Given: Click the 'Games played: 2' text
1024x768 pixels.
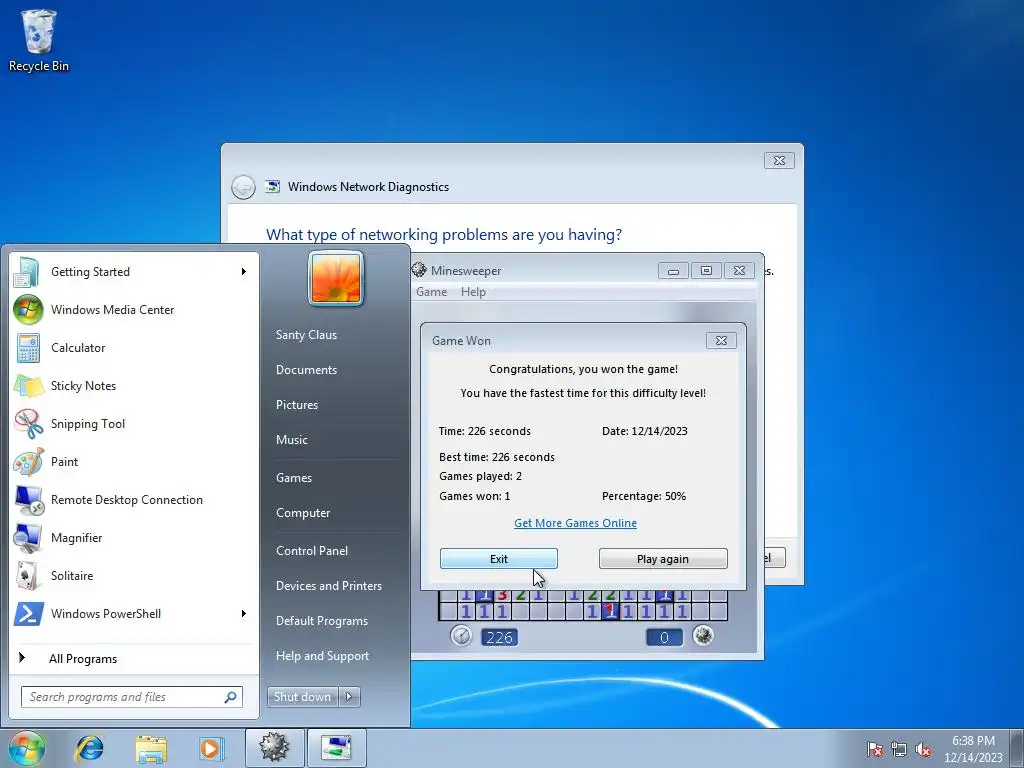Looking at the screenshot, I should coord(481,476).
